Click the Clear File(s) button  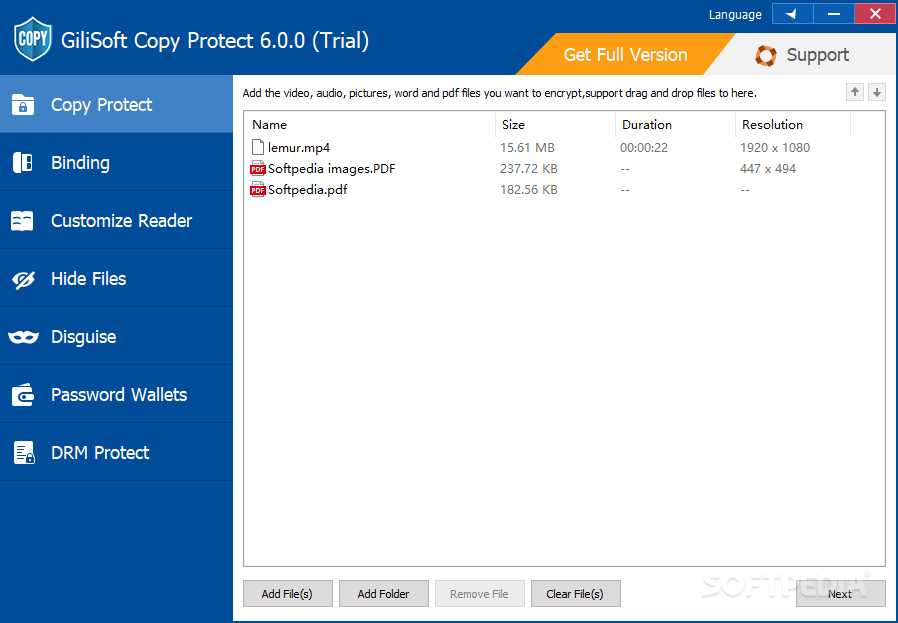click(576, 594)
